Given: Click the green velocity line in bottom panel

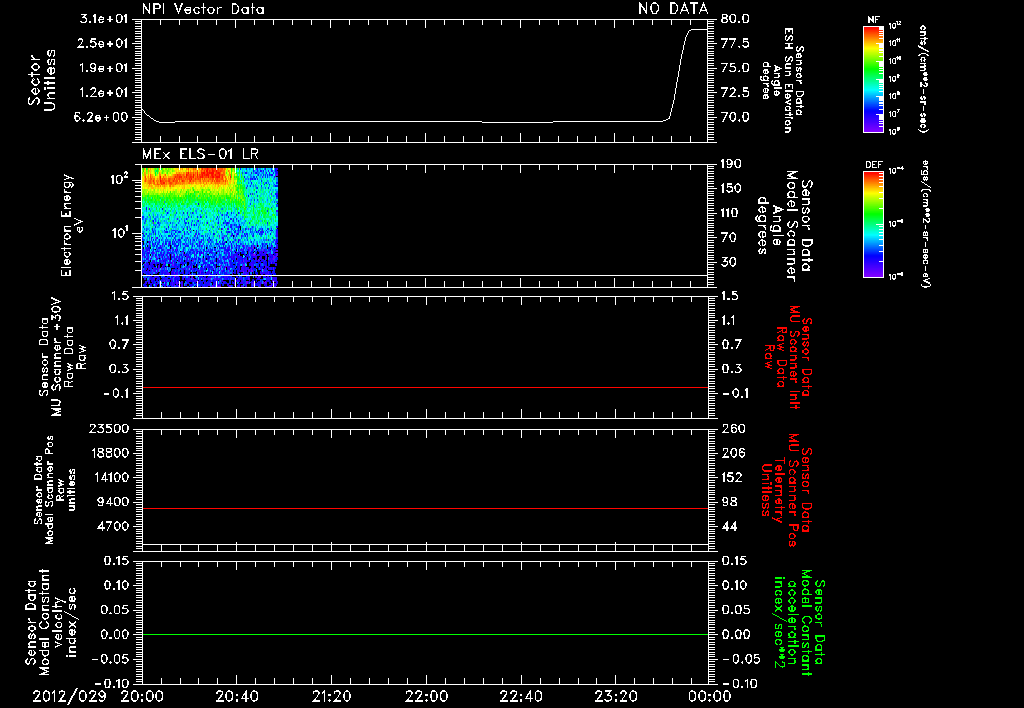Looking at the screenshot, I should tap(424, 634).
